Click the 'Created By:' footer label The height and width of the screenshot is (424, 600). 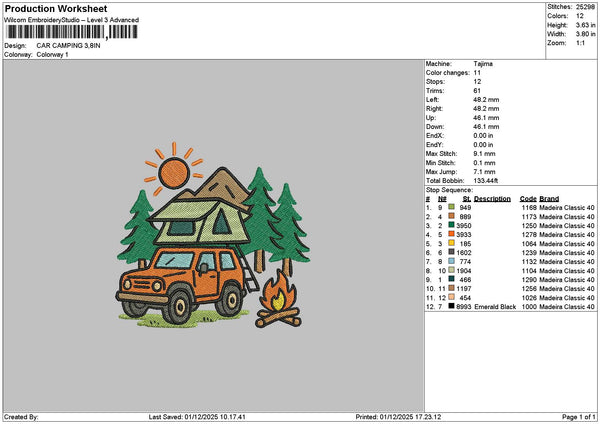tap(21, 417)
